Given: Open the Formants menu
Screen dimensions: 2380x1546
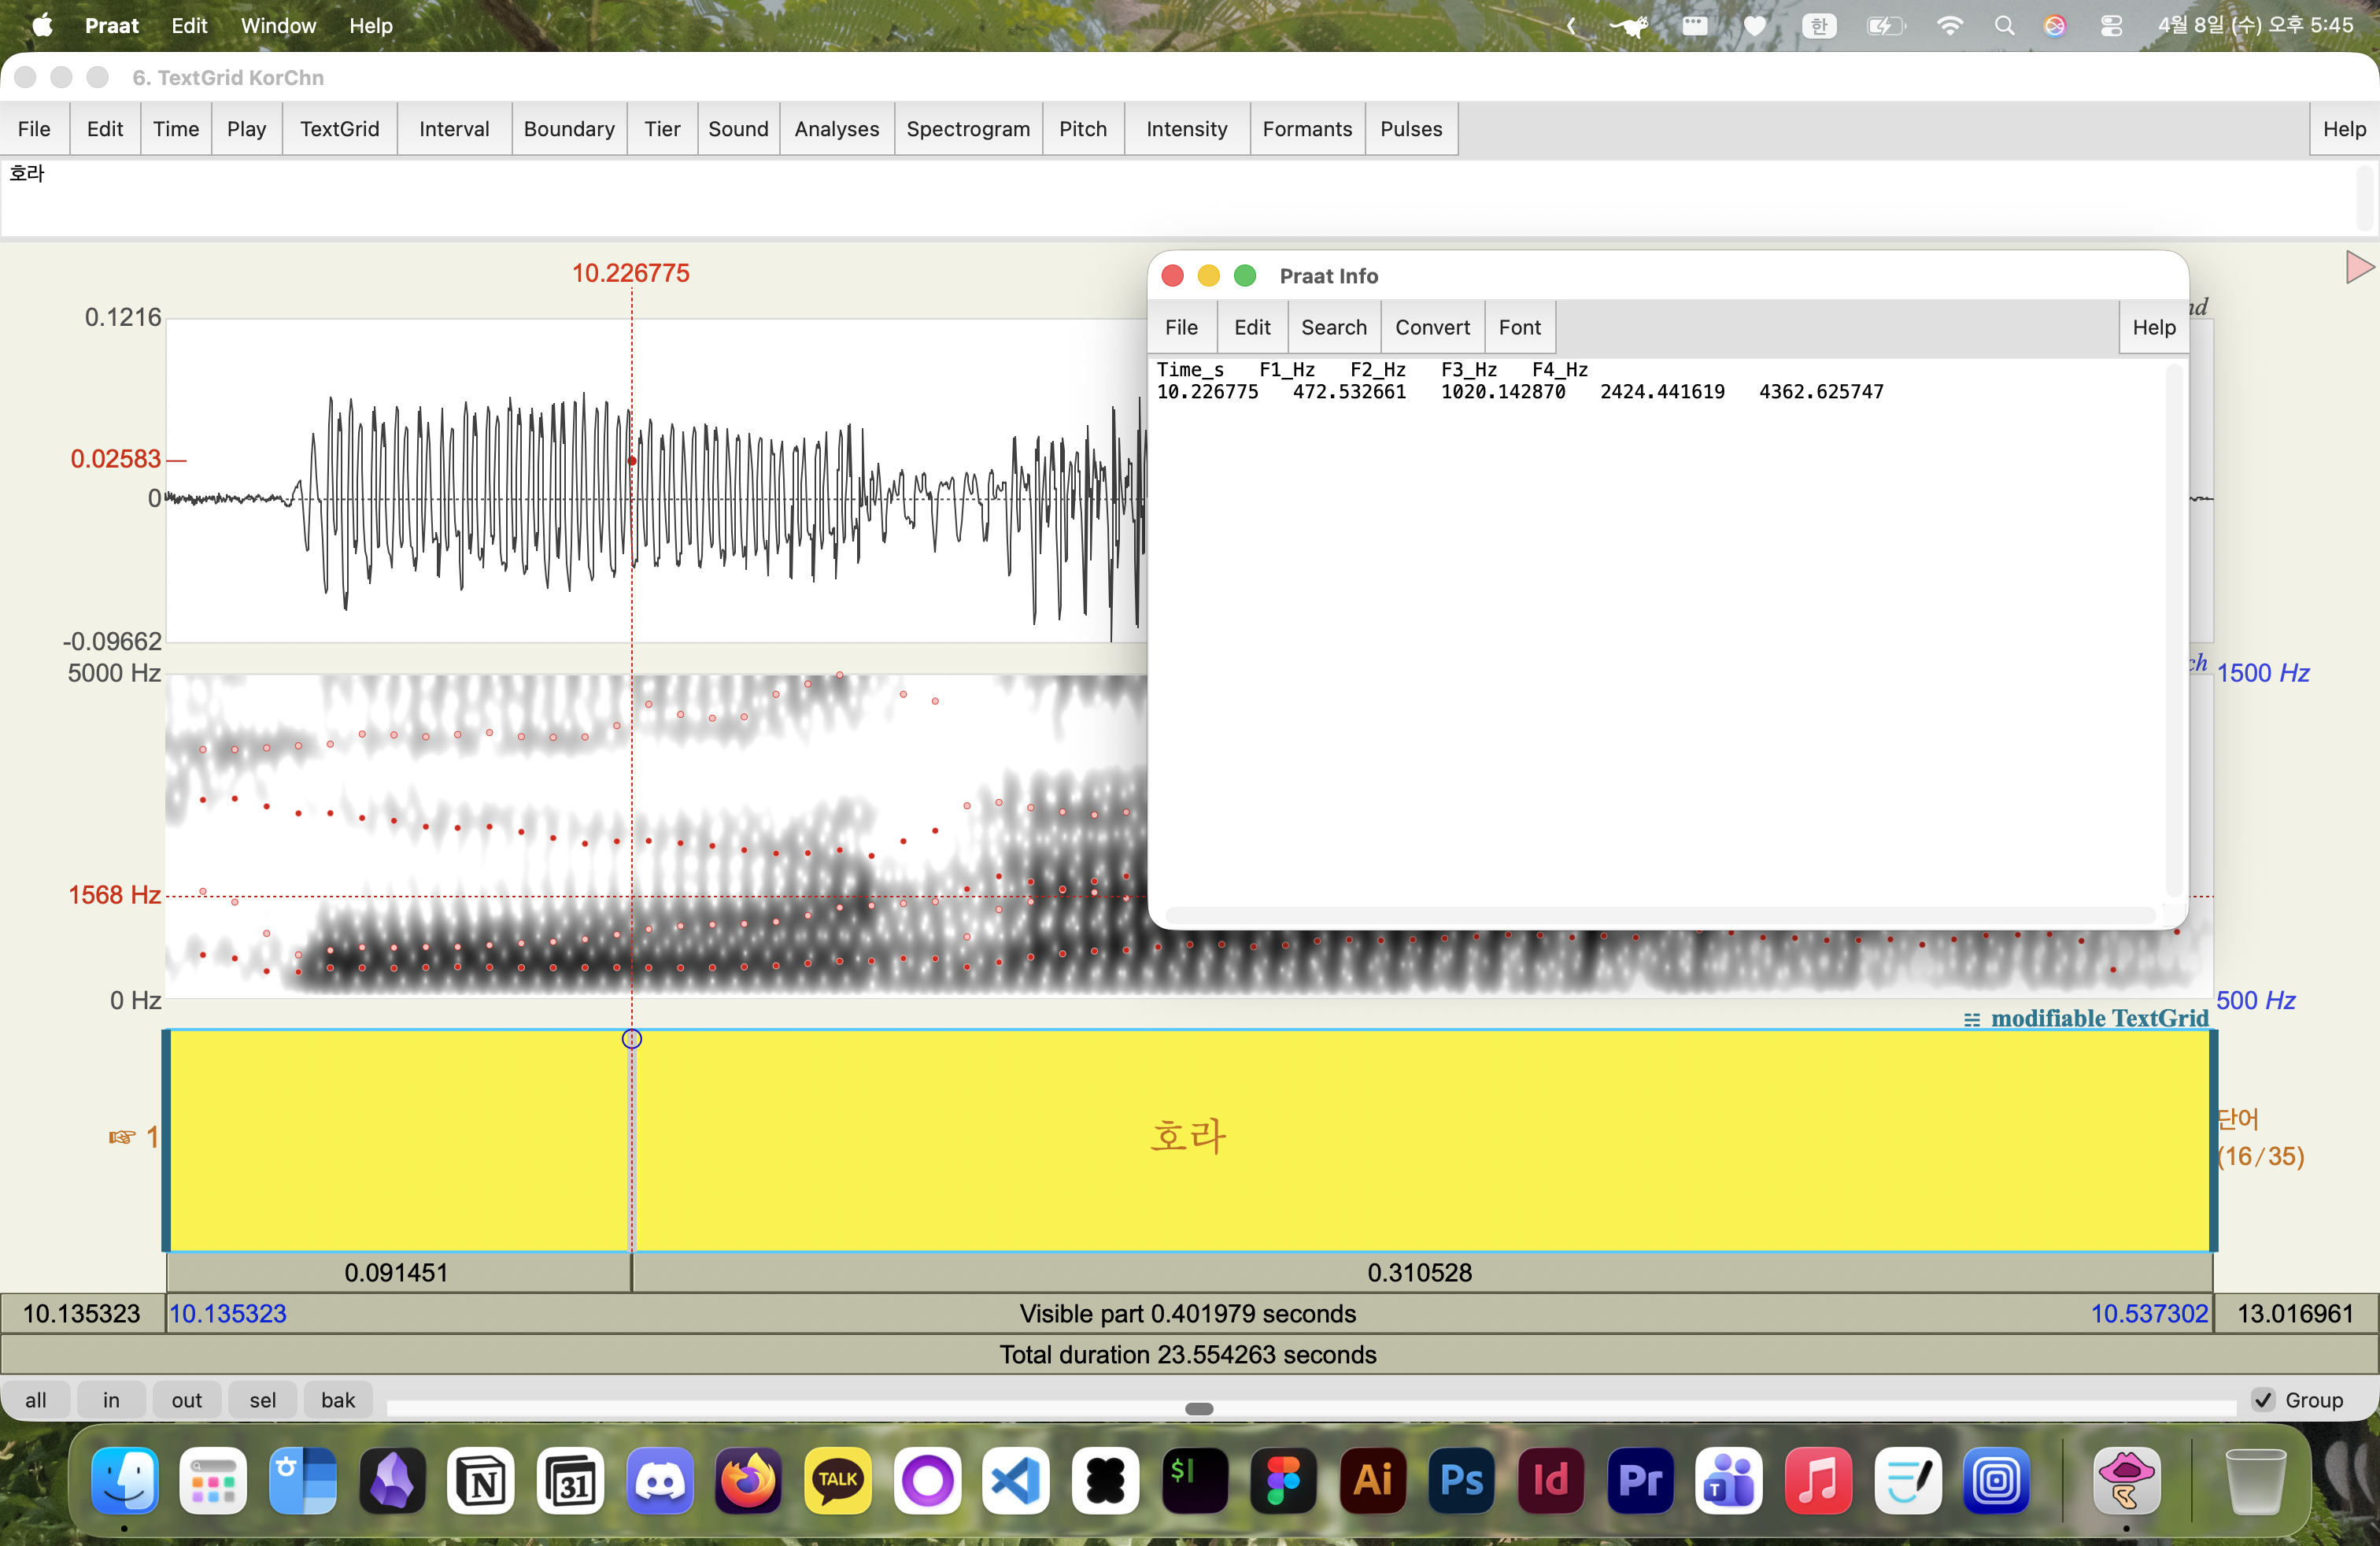Looking at the screenshot, I should tap(1306, 129).
